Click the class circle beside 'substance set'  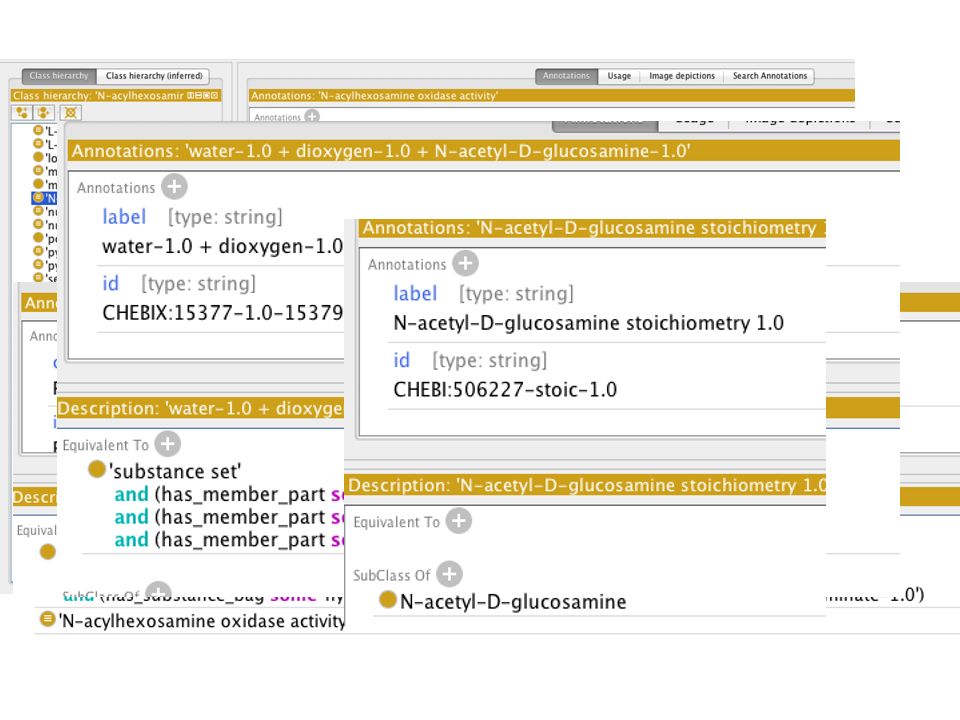(x=97, y=470)
